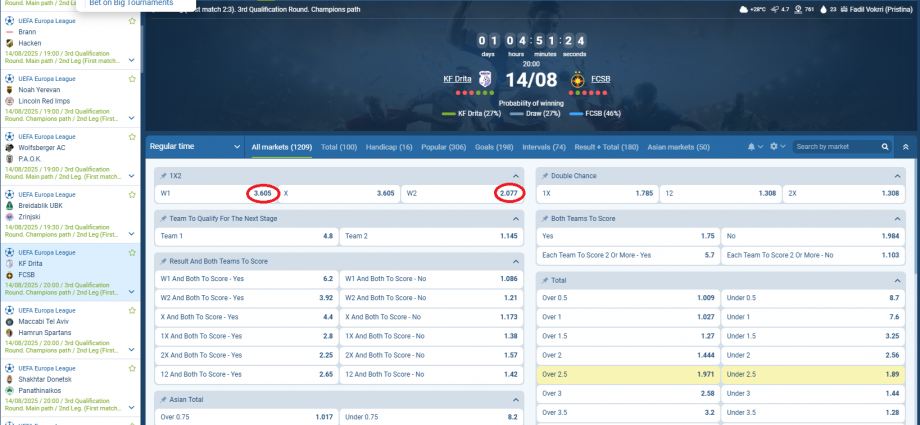
Task: Favorite the Wolfsberger AC vs P.A.O.K. match
Action: [x=132, y=137]
